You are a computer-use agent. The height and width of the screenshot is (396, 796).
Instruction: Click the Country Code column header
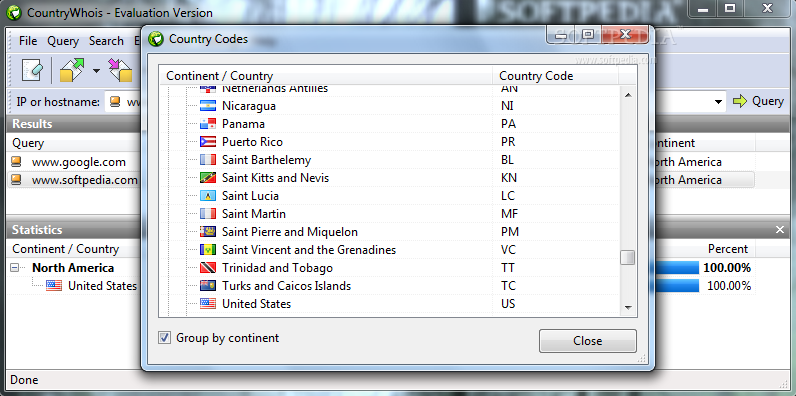pos(555,76)
